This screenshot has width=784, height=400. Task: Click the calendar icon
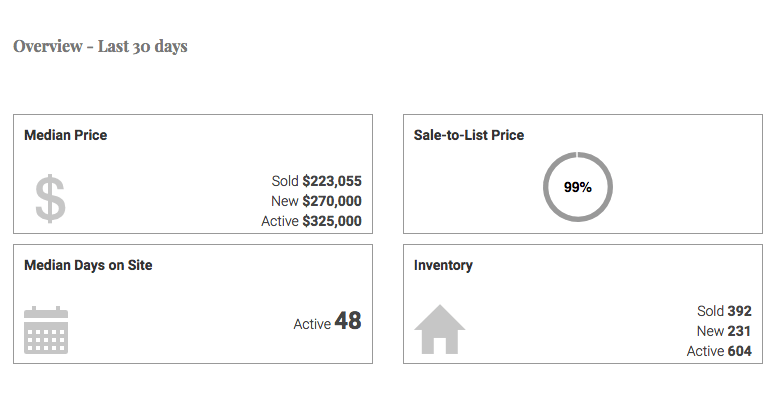(46, 330)
